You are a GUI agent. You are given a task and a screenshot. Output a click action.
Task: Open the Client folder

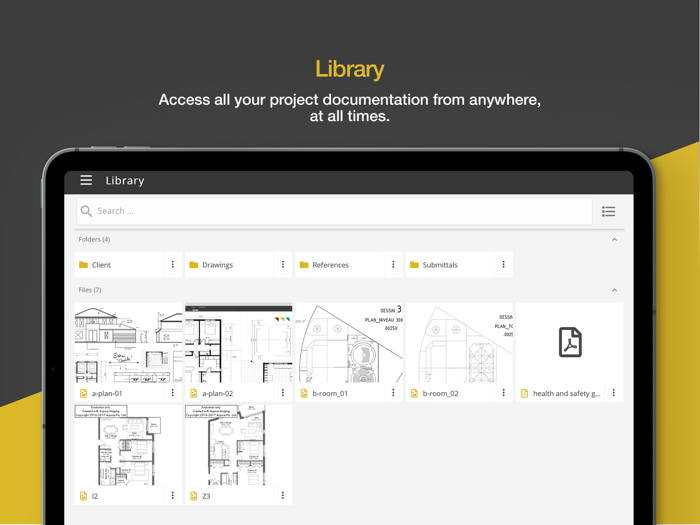[x=119, y=265]
